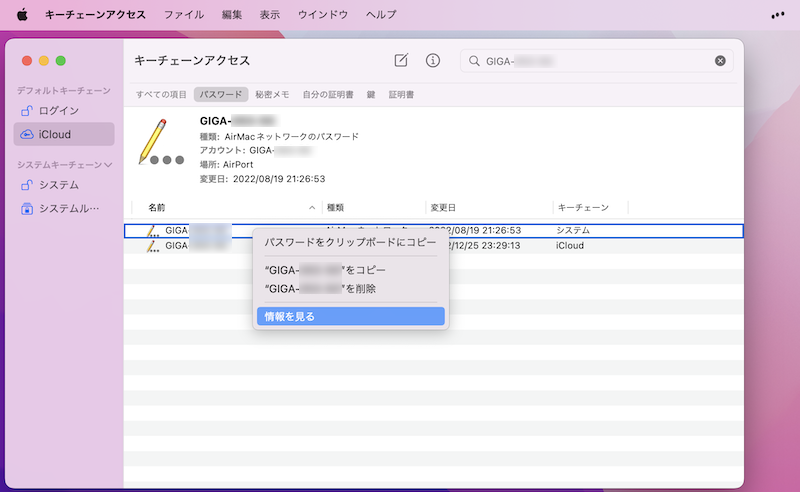The image size is (800, 492).
Task: Switch to the パスワード tab
Action: click(220, 95)
